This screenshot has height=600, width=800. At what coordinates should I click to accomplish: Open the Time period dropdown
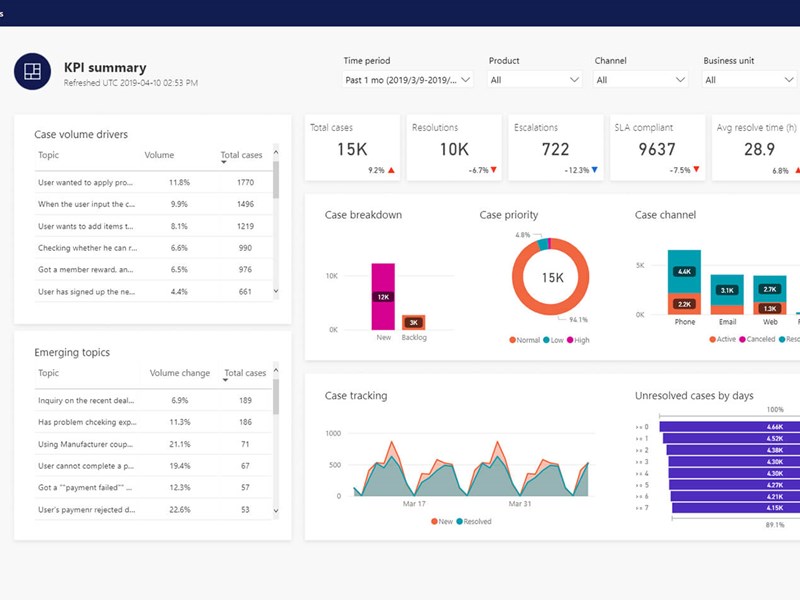click(408, 80)
